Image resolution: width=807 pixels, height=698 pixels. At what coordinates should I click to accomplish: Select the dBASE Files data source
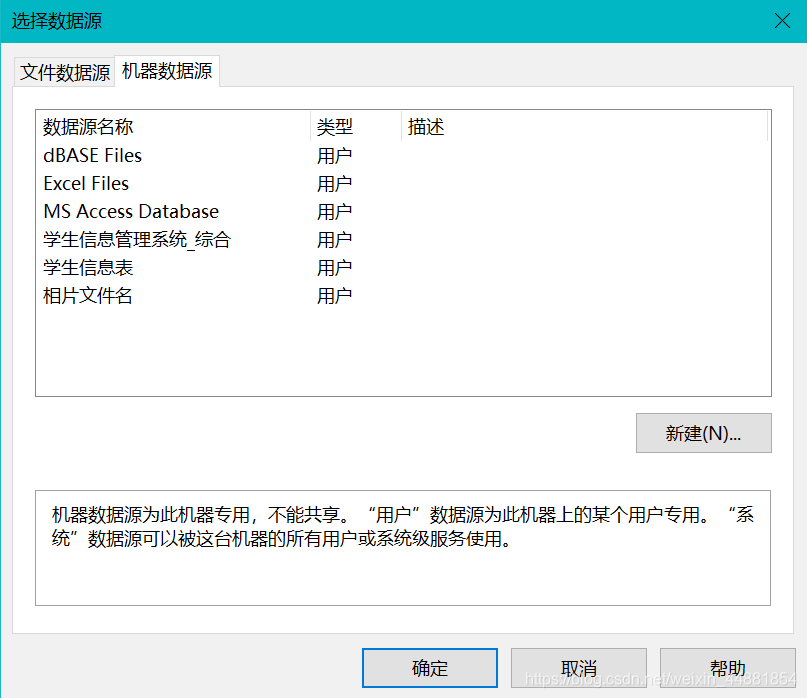point(92,155)
